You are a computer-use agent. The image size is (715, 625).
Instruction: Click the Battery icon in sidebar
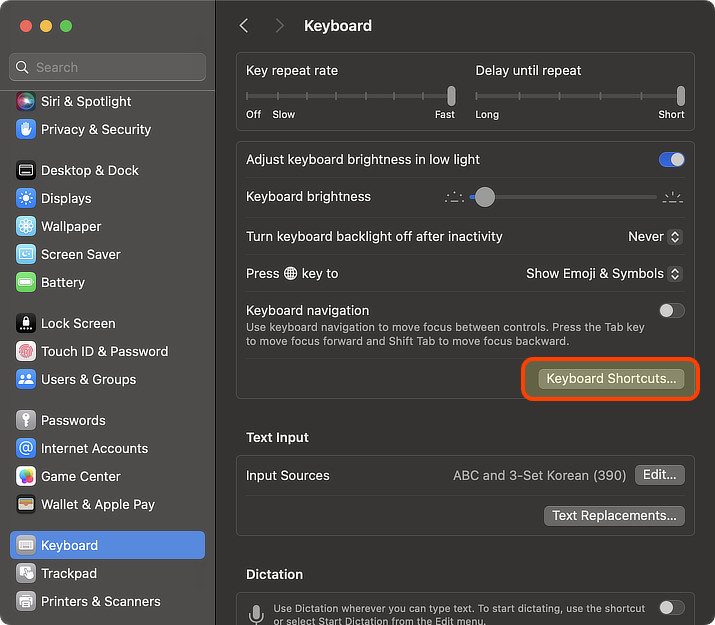tap(26, 282)
